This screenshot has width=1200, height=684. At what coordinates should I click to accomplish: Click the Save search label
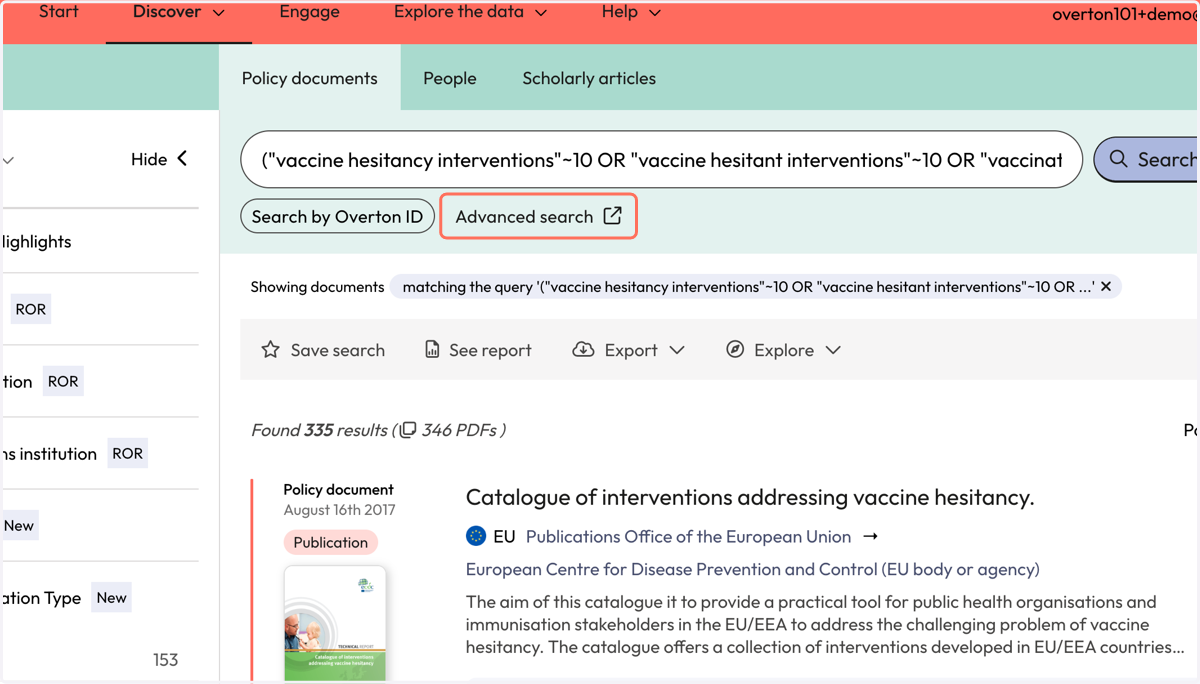tap(338, 350)
